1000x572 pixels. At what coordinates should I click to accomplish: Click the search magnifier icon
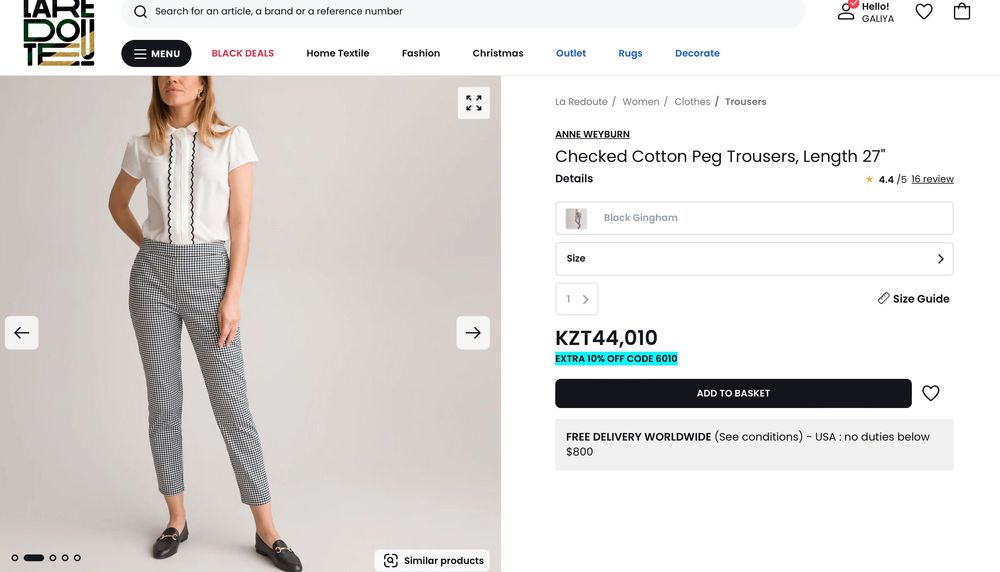(140, 12)
